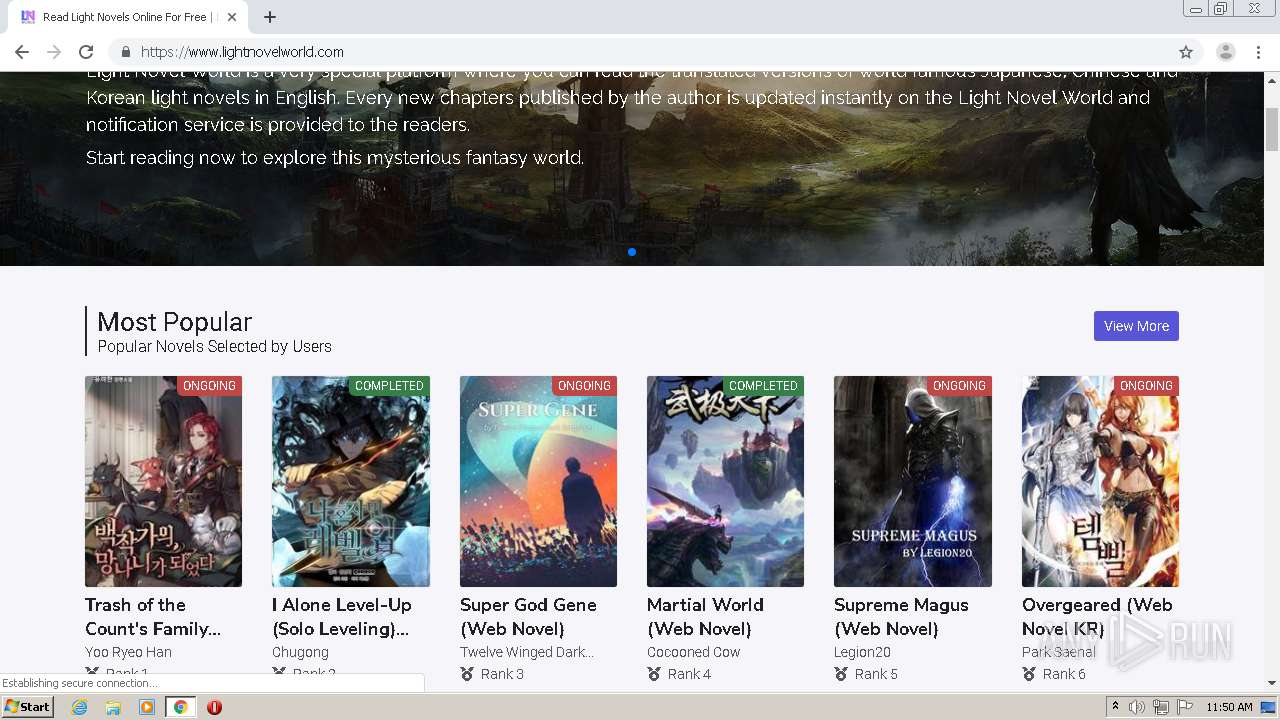Image resolution: width=1280 pixels, height=720 pixels.
Task: Open Martial World cover image
Action: tap(725, 481)
